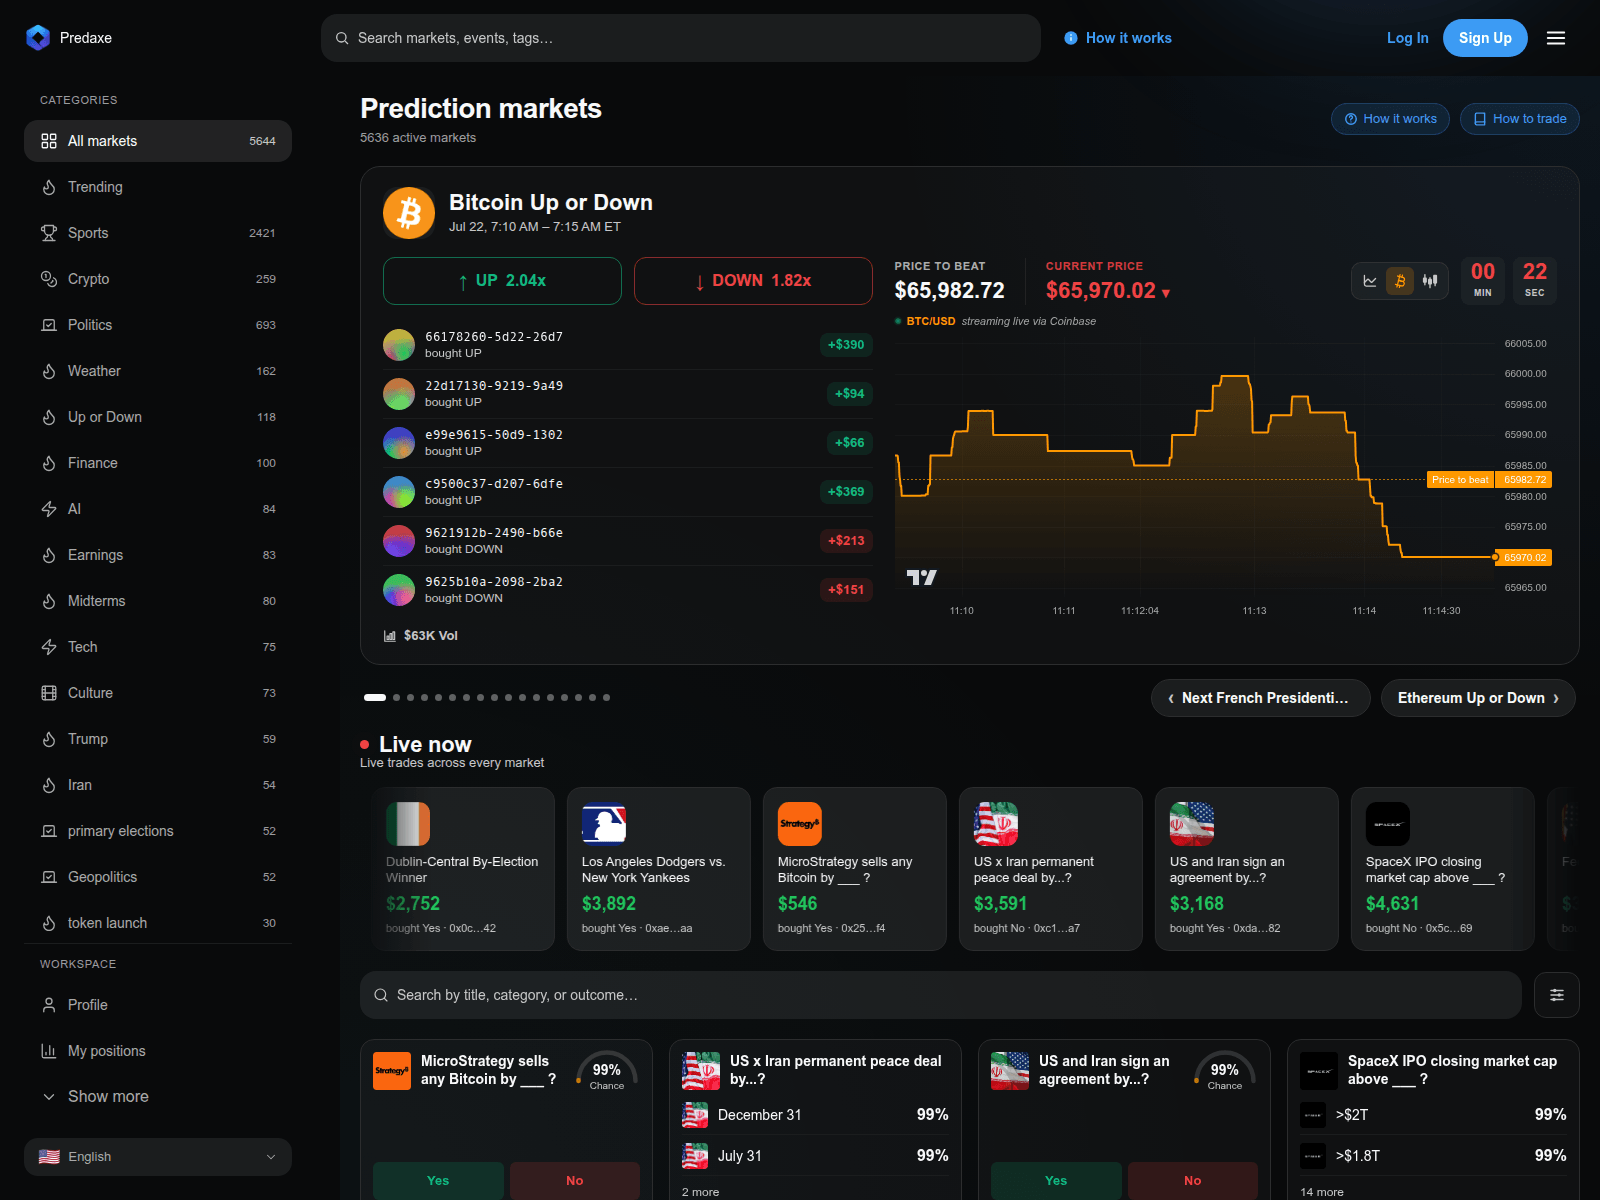The height and width of the screenshot is (1200, 1600).
Task: Click the Tech lightning icon
Action: 49,647
